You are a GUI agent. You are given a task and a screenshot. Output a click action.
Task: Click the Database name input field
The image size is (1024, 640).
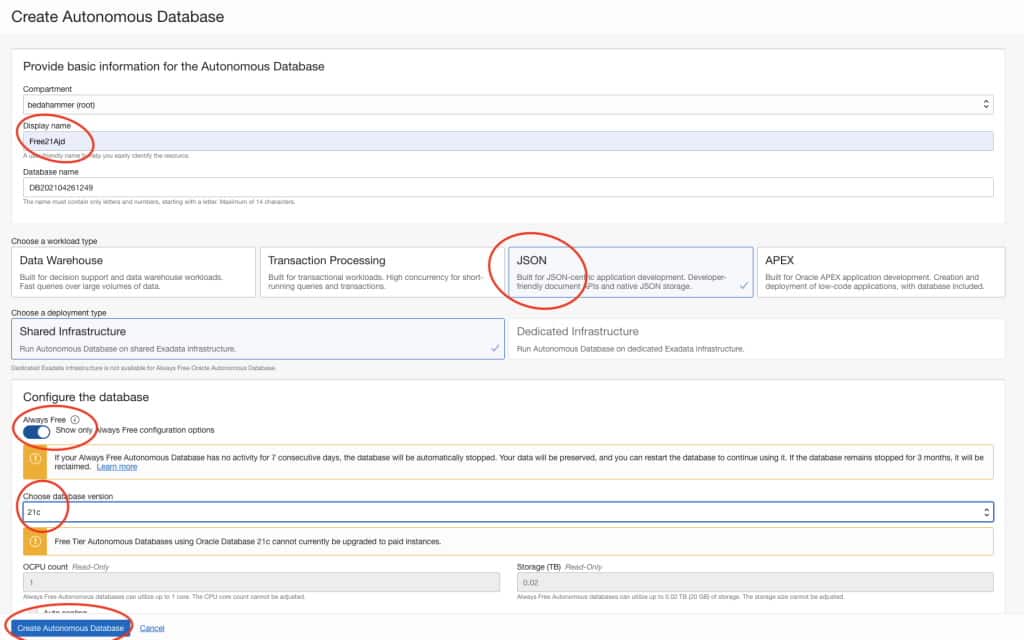coord(500,186)
